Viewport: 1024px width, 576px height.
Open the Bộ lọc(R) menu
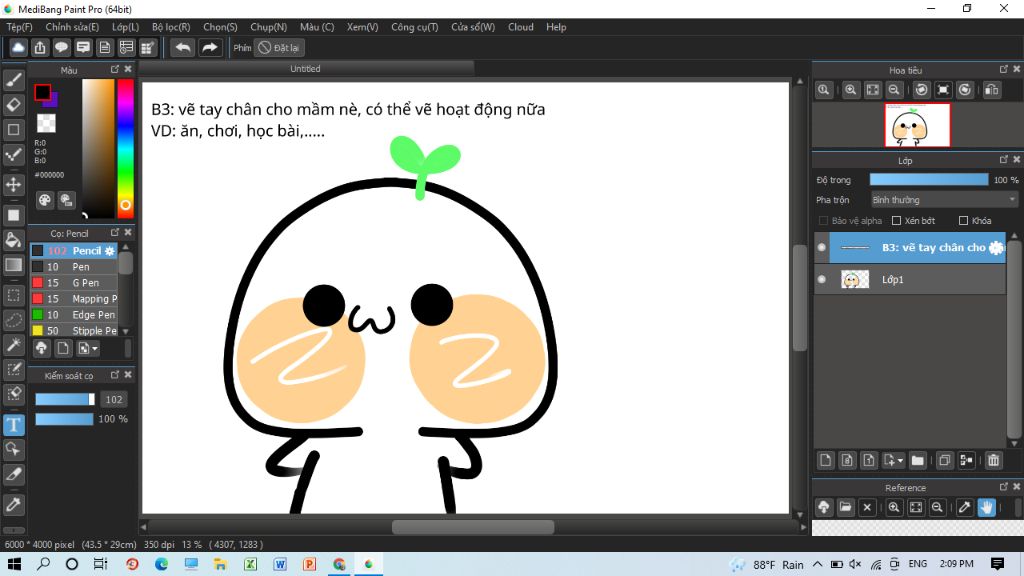point(171,27)
